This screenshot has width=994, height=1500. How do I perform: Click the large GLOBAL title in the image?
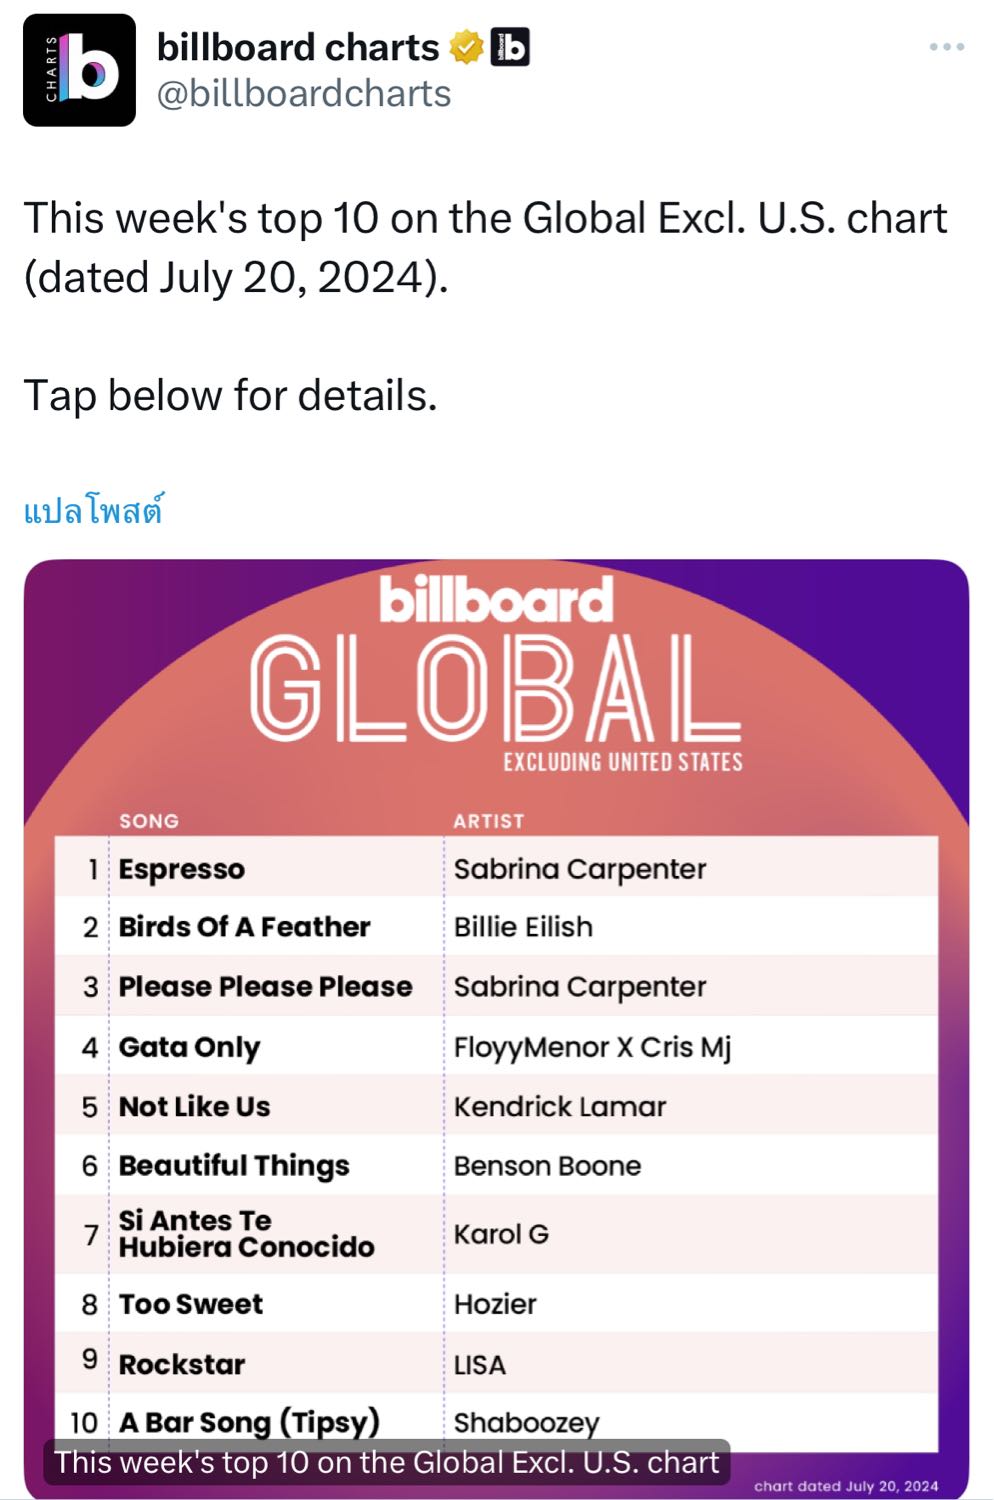pyautogui.click(x=495, y=690)
